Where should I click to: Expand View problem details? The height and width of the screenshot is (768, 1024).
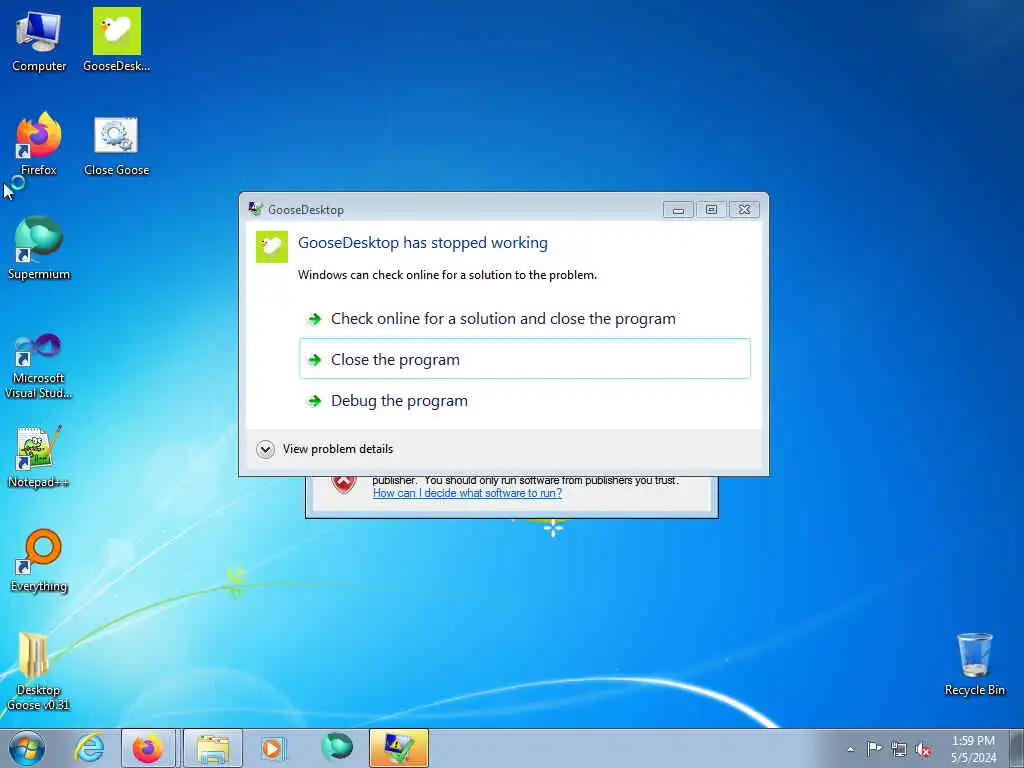click(x=325, y=449)
